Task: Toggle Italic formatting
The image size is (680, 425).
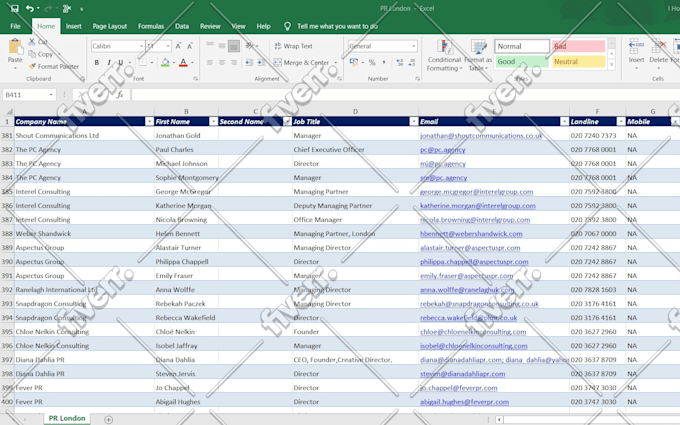Action: coord(109,62)
